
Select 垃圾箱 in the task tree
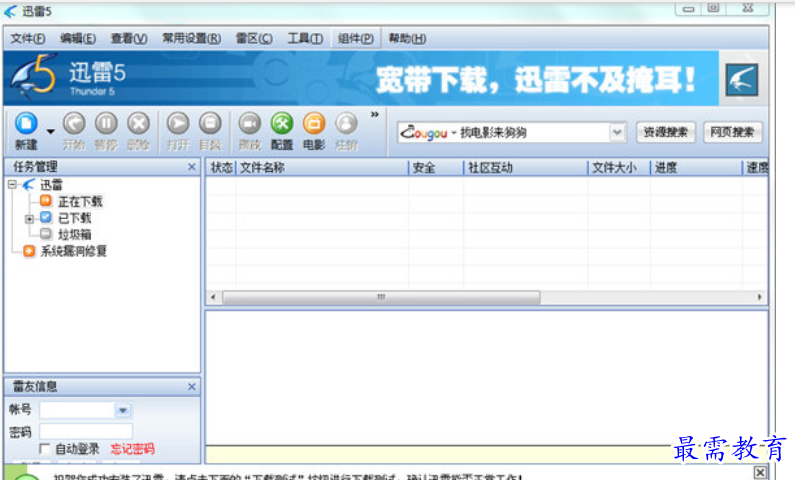pyautogui.click(x=75, y=235)
